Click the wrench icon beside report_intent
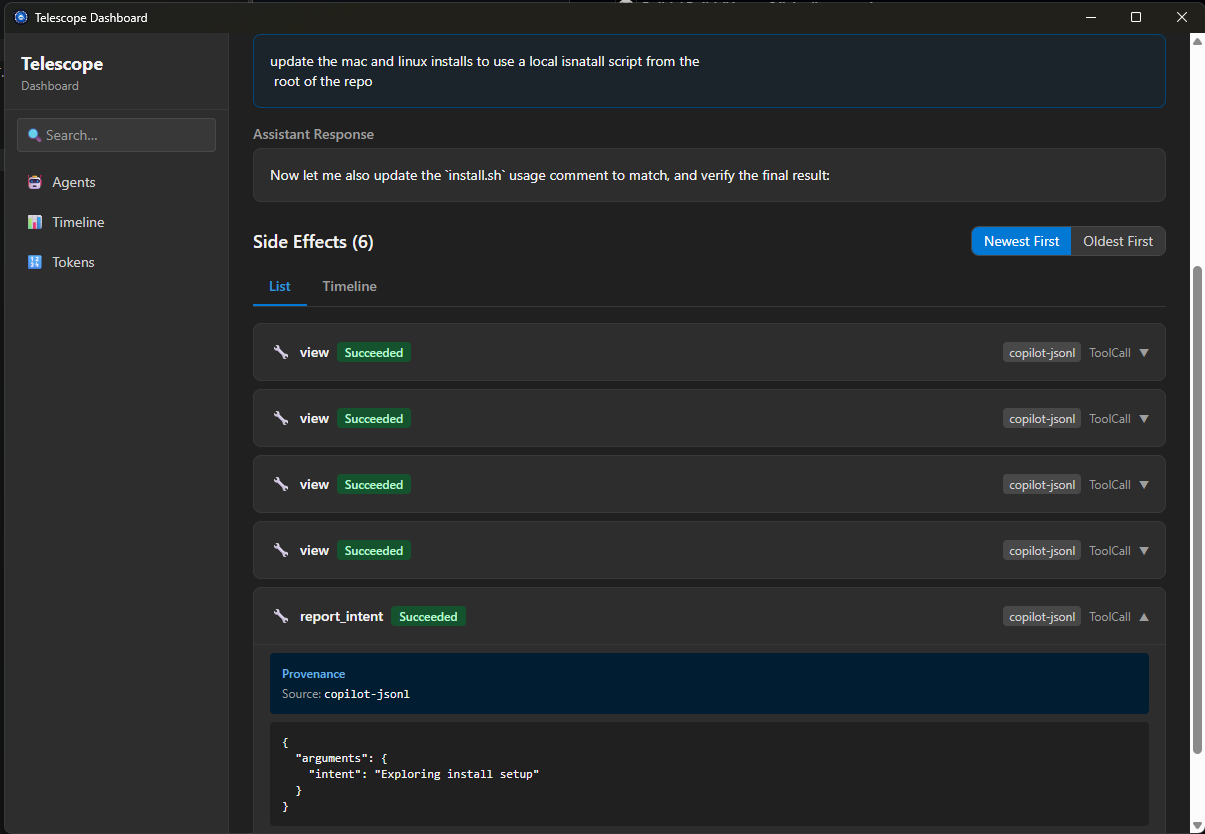The width and height of the screenshot is (1205, 834). [281, 616]
